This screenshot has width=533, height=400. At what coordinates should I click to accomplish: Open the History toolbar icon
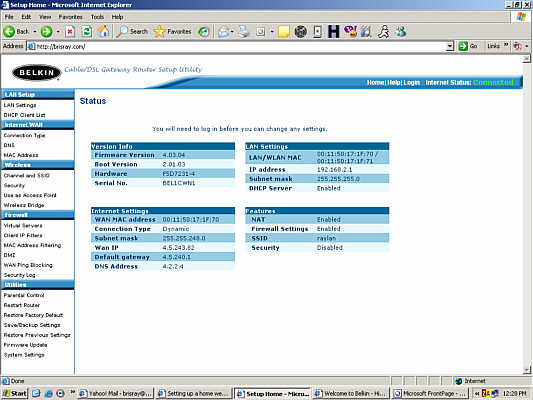pos(204,32)
